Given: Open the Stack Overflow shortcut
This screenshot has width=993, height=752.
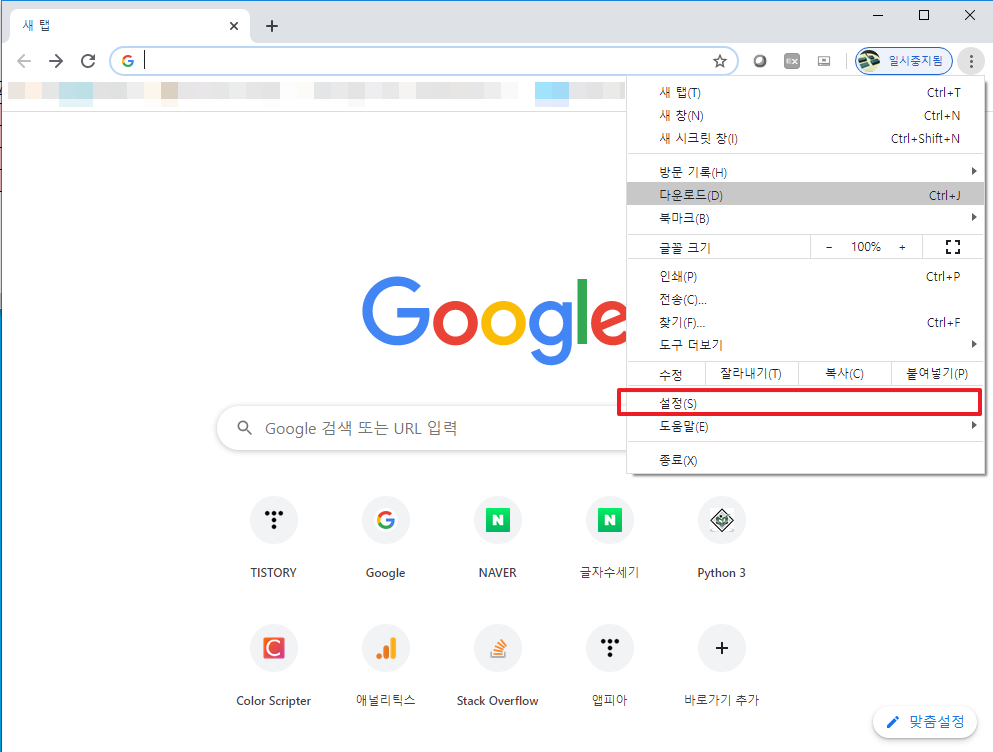Looking at the screenshot, I should (498, 665).
